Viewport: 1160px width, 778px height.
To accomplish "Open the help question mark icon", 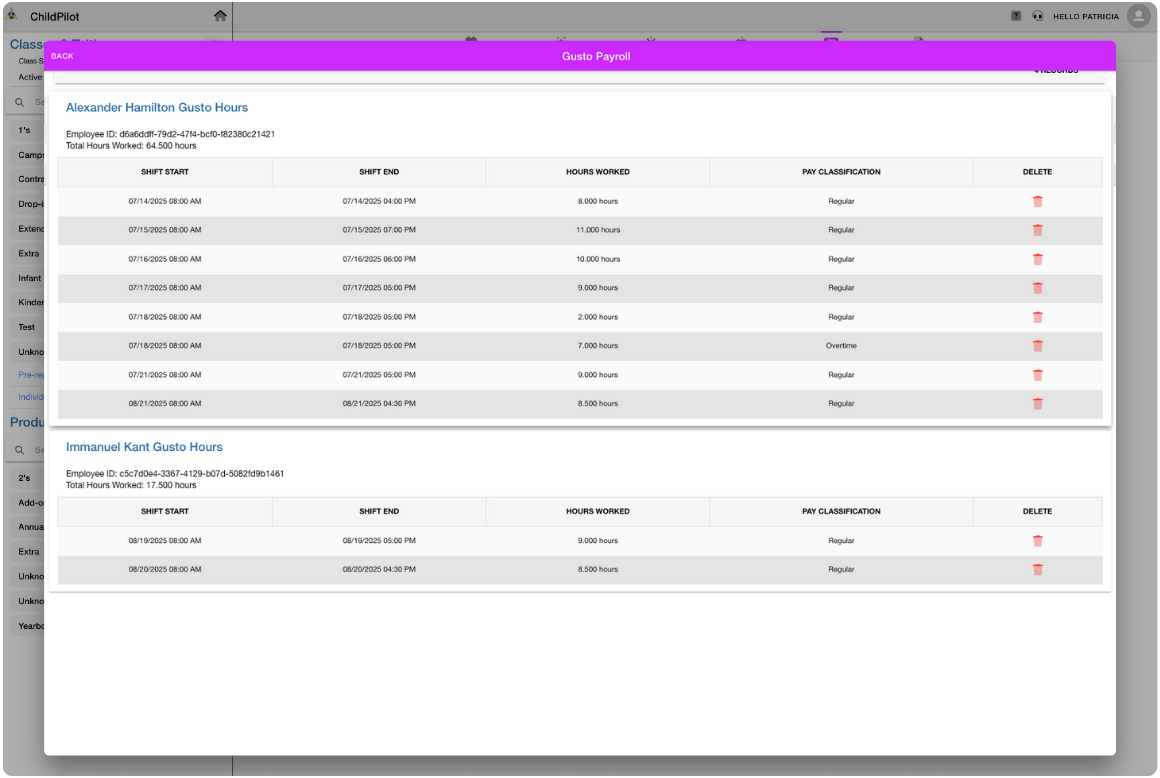I will 1016,16.
